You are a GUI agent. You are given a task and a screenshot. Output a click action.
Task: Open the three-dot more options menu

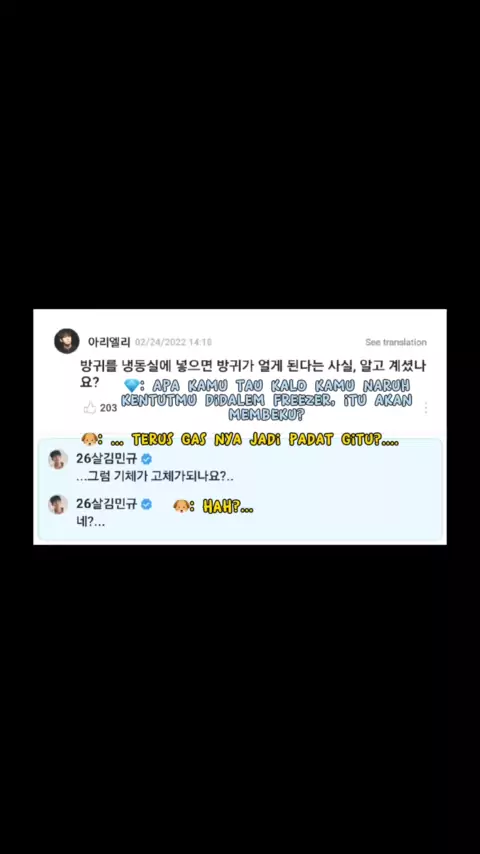coord(426,408)
